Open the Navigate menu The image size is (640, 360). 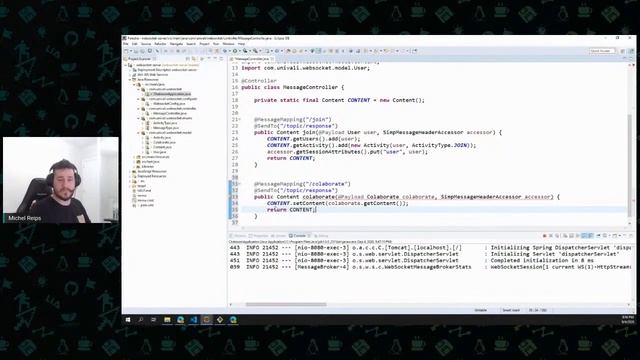176,44
